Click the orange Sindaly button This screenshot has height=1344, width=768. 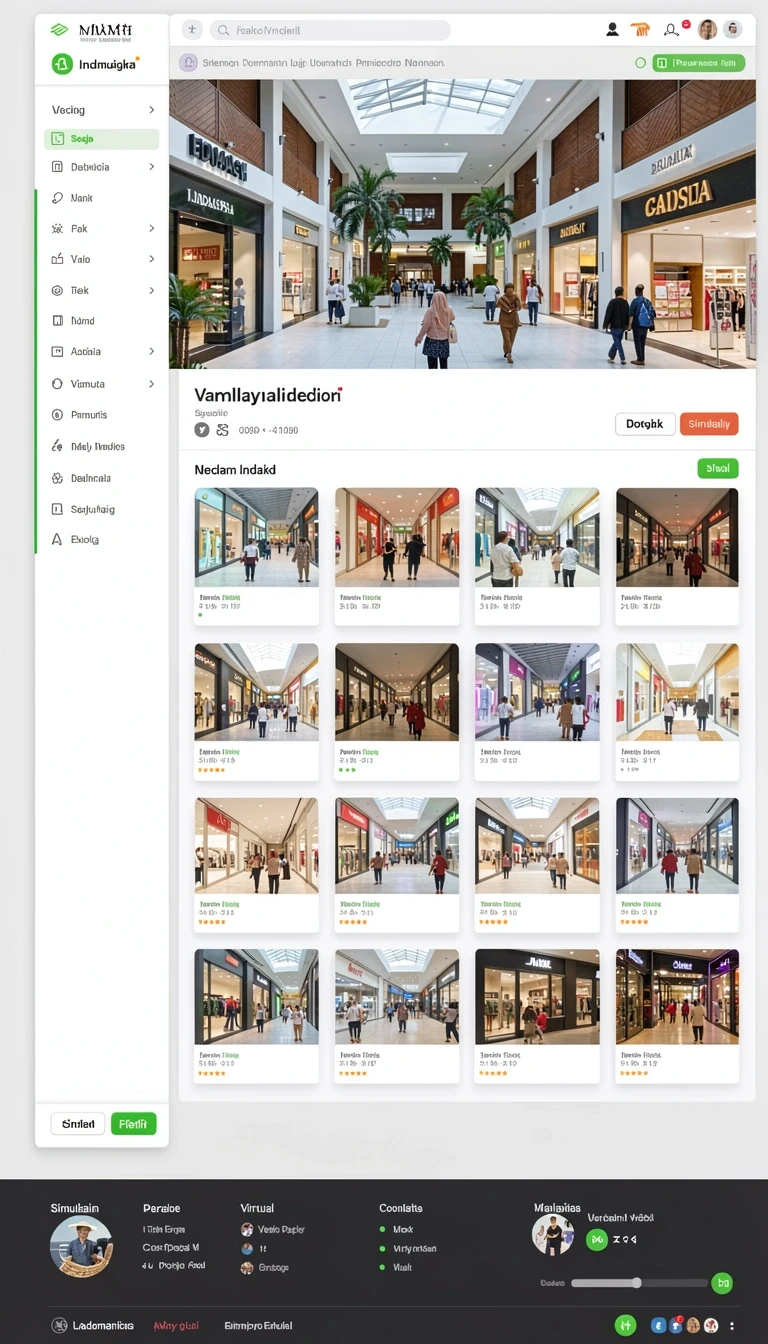tap(709, 424)
